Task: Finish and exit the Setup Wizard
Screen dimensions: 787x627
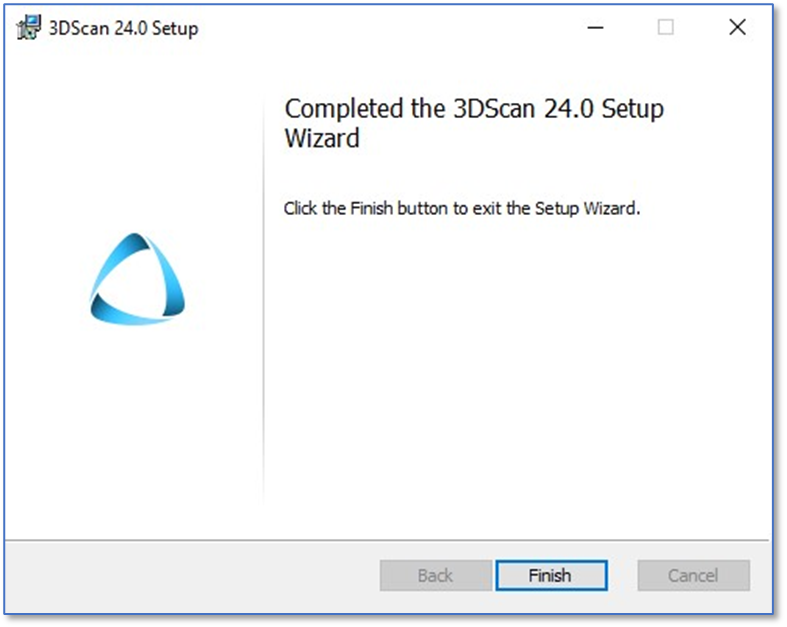Action: [x=551, y=575]
